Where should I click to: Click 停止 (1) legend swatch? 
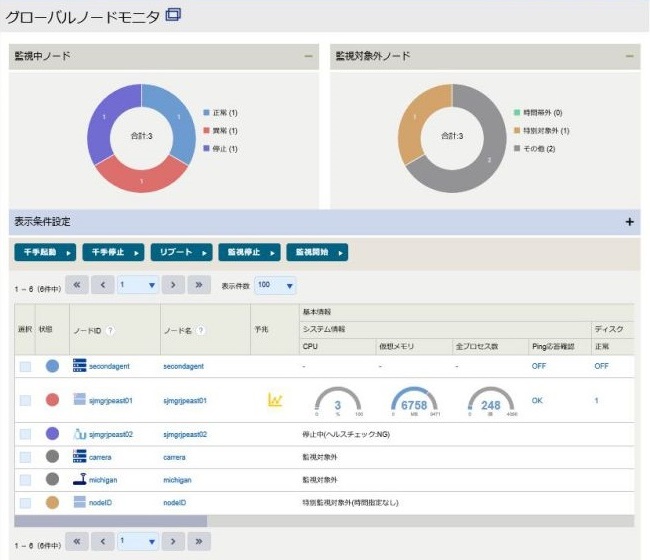[x=206, y=148]
